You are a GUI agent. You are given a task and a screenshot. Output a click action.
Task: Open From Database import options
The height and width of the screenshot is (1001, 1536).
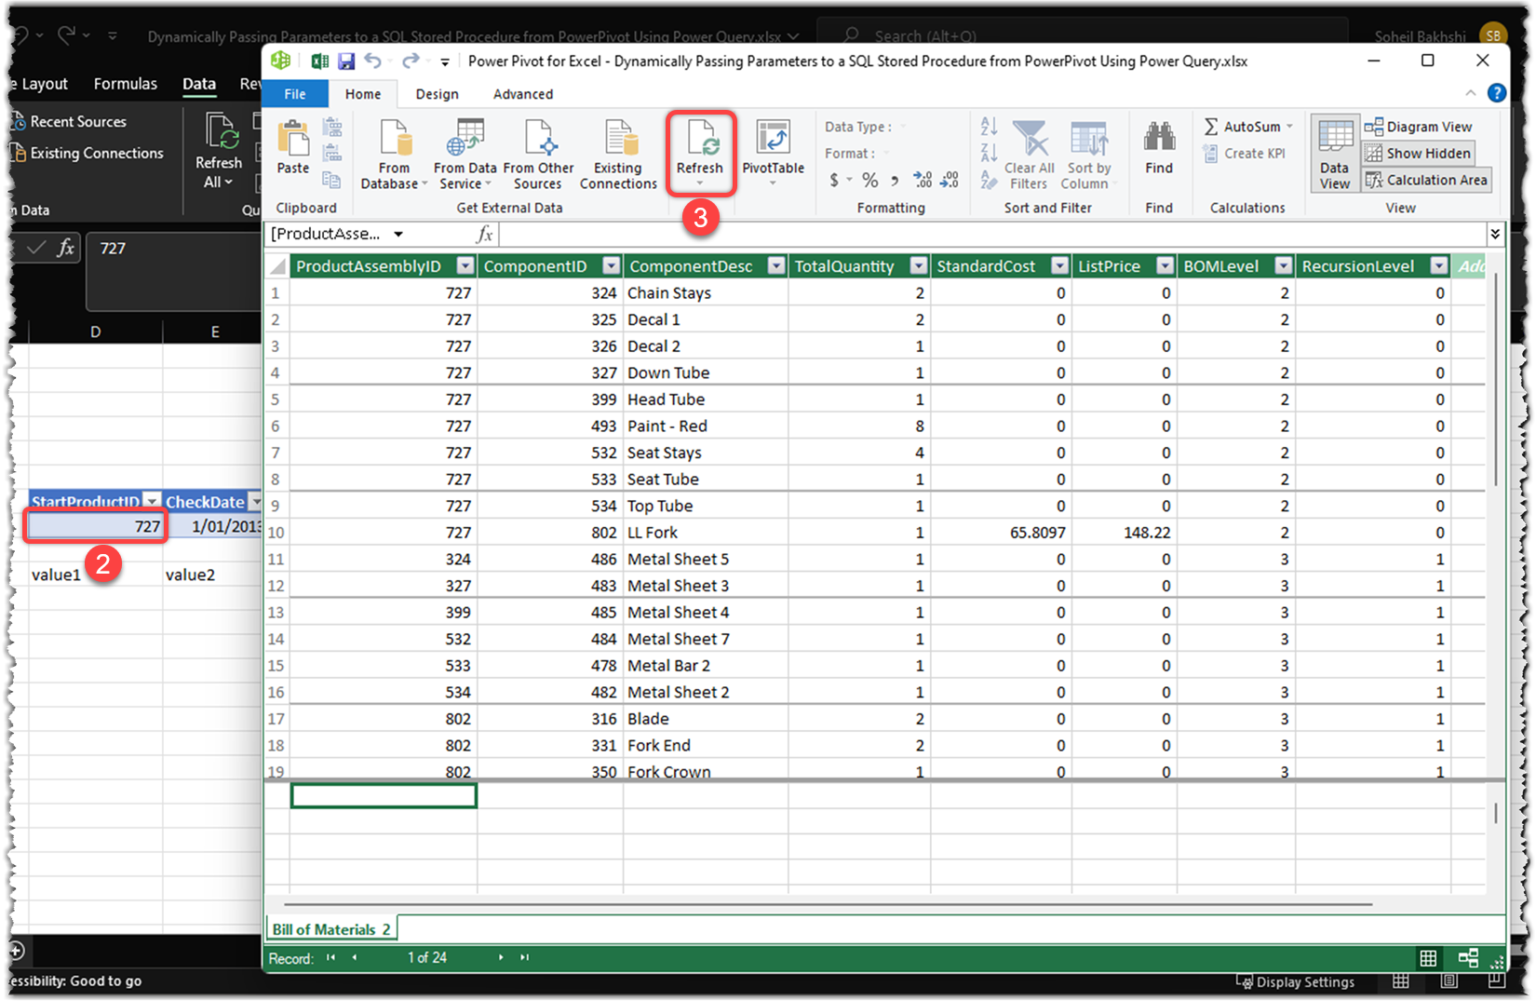(x=394, y=153)
